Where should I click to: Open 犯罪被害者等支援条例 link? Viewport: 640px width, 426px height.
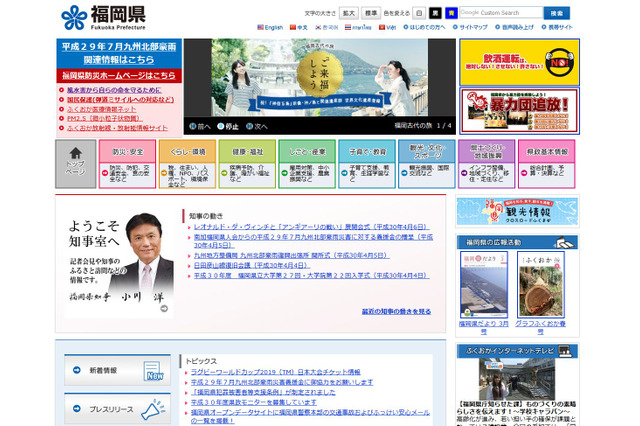[263, 393]
